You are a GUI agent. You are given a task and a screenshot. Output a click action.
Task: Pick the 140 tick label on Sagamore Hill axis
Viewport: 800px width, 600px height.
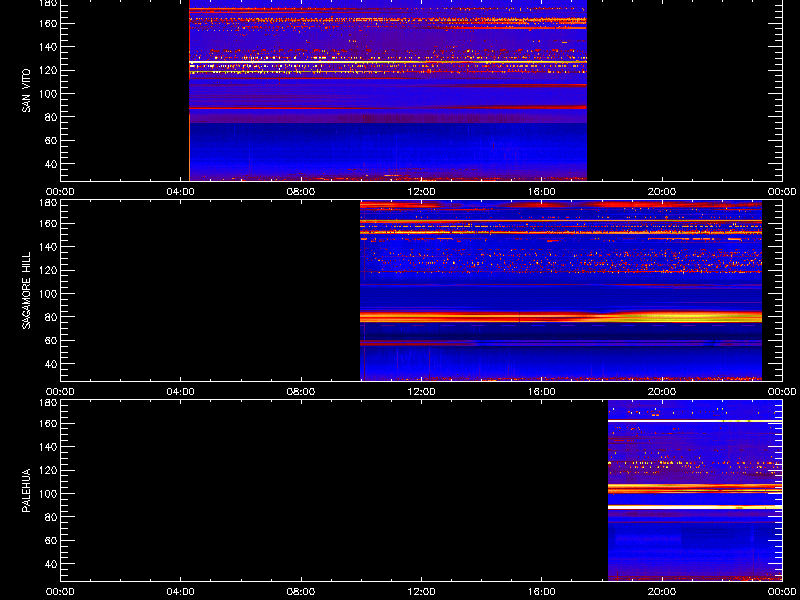pyautogui.click(x=47, y=247)
